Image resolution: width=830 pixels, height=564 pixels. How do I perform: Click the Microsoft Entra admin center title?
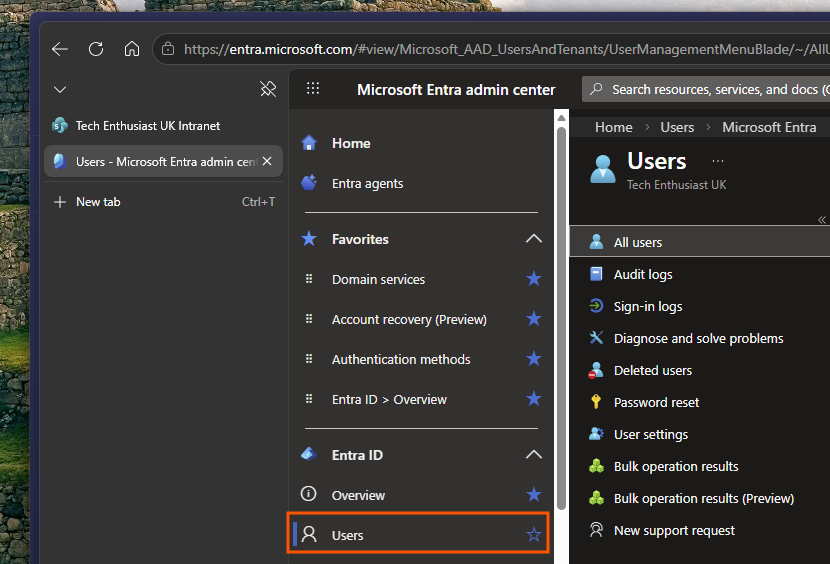tap(456, 89)
